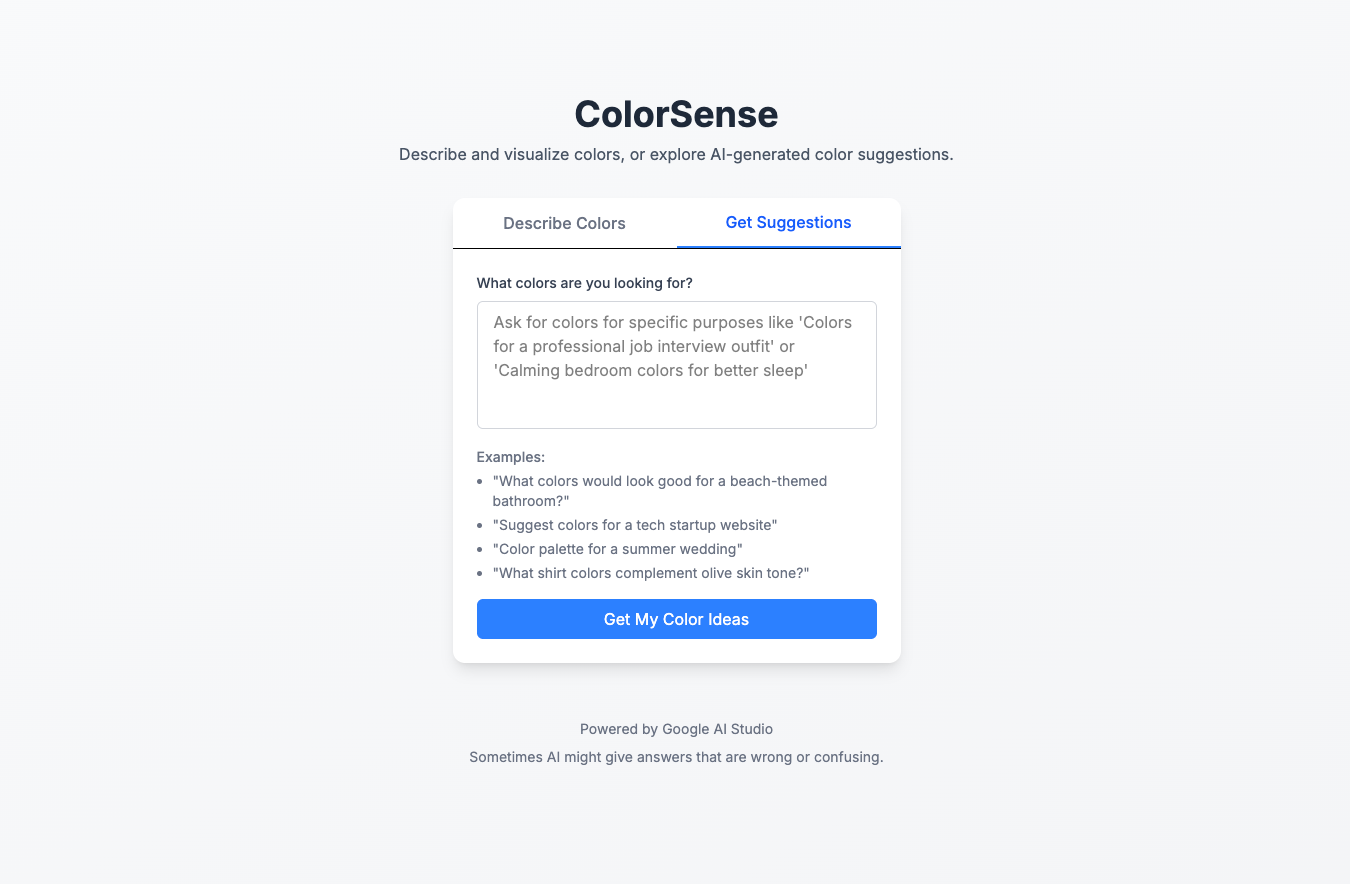Click the What colors are you looking for label

click(584, 283)
